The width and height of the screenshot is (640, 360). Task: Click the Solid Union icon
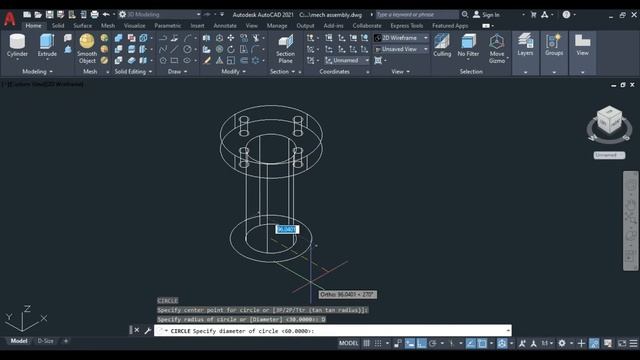click(x=118, y=38)
